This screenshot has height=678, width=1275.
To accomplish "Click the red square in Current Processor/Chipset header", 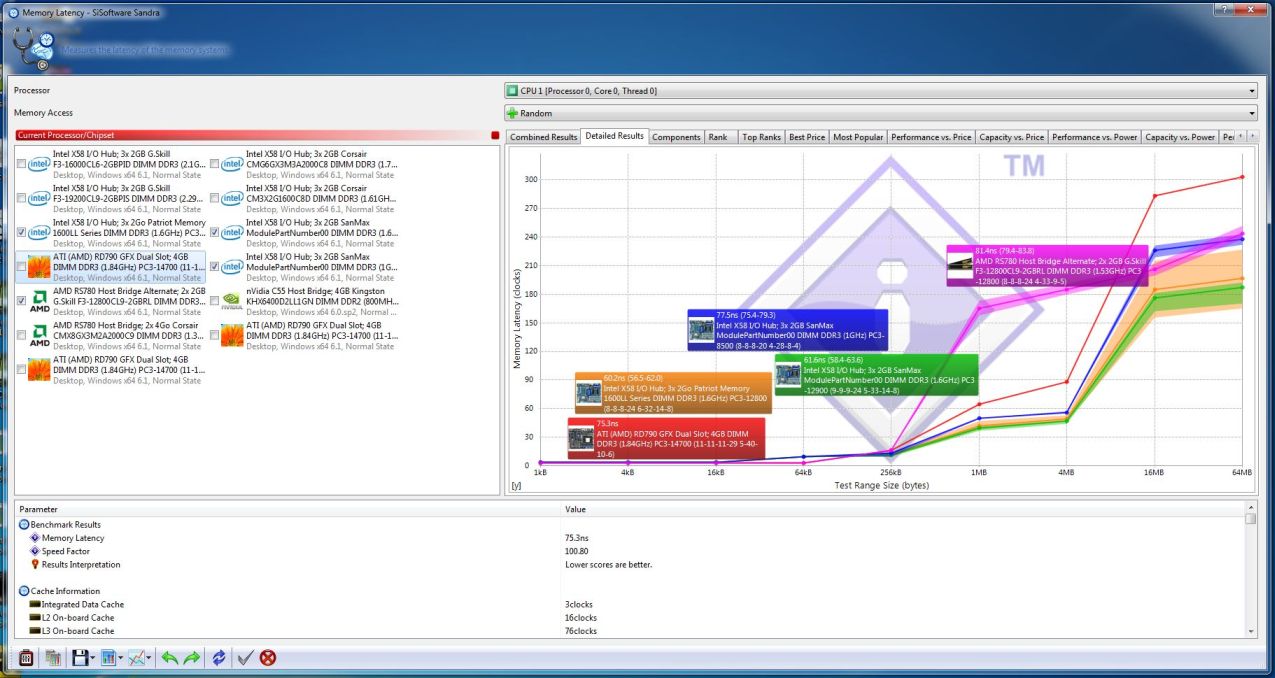I will point(494,135).
